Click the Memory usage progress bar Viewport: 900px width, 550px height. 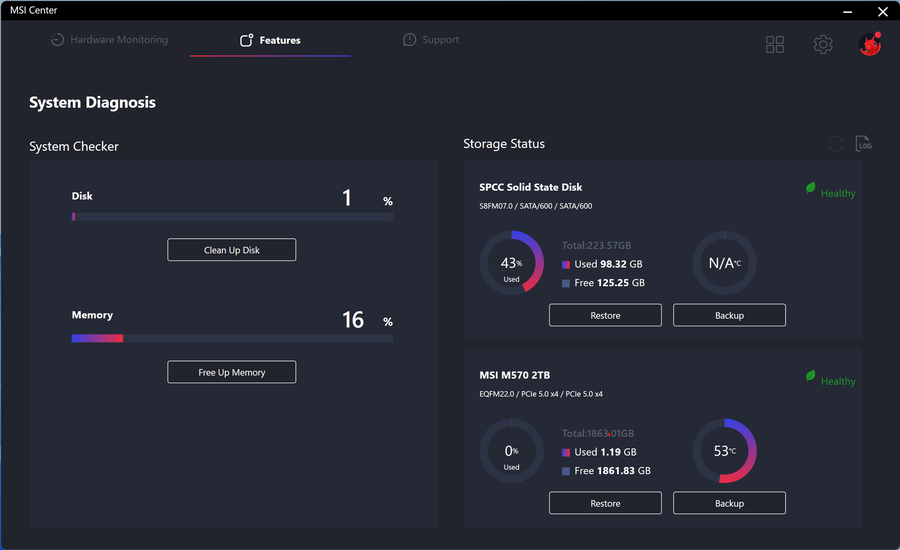tap(232, 339)
